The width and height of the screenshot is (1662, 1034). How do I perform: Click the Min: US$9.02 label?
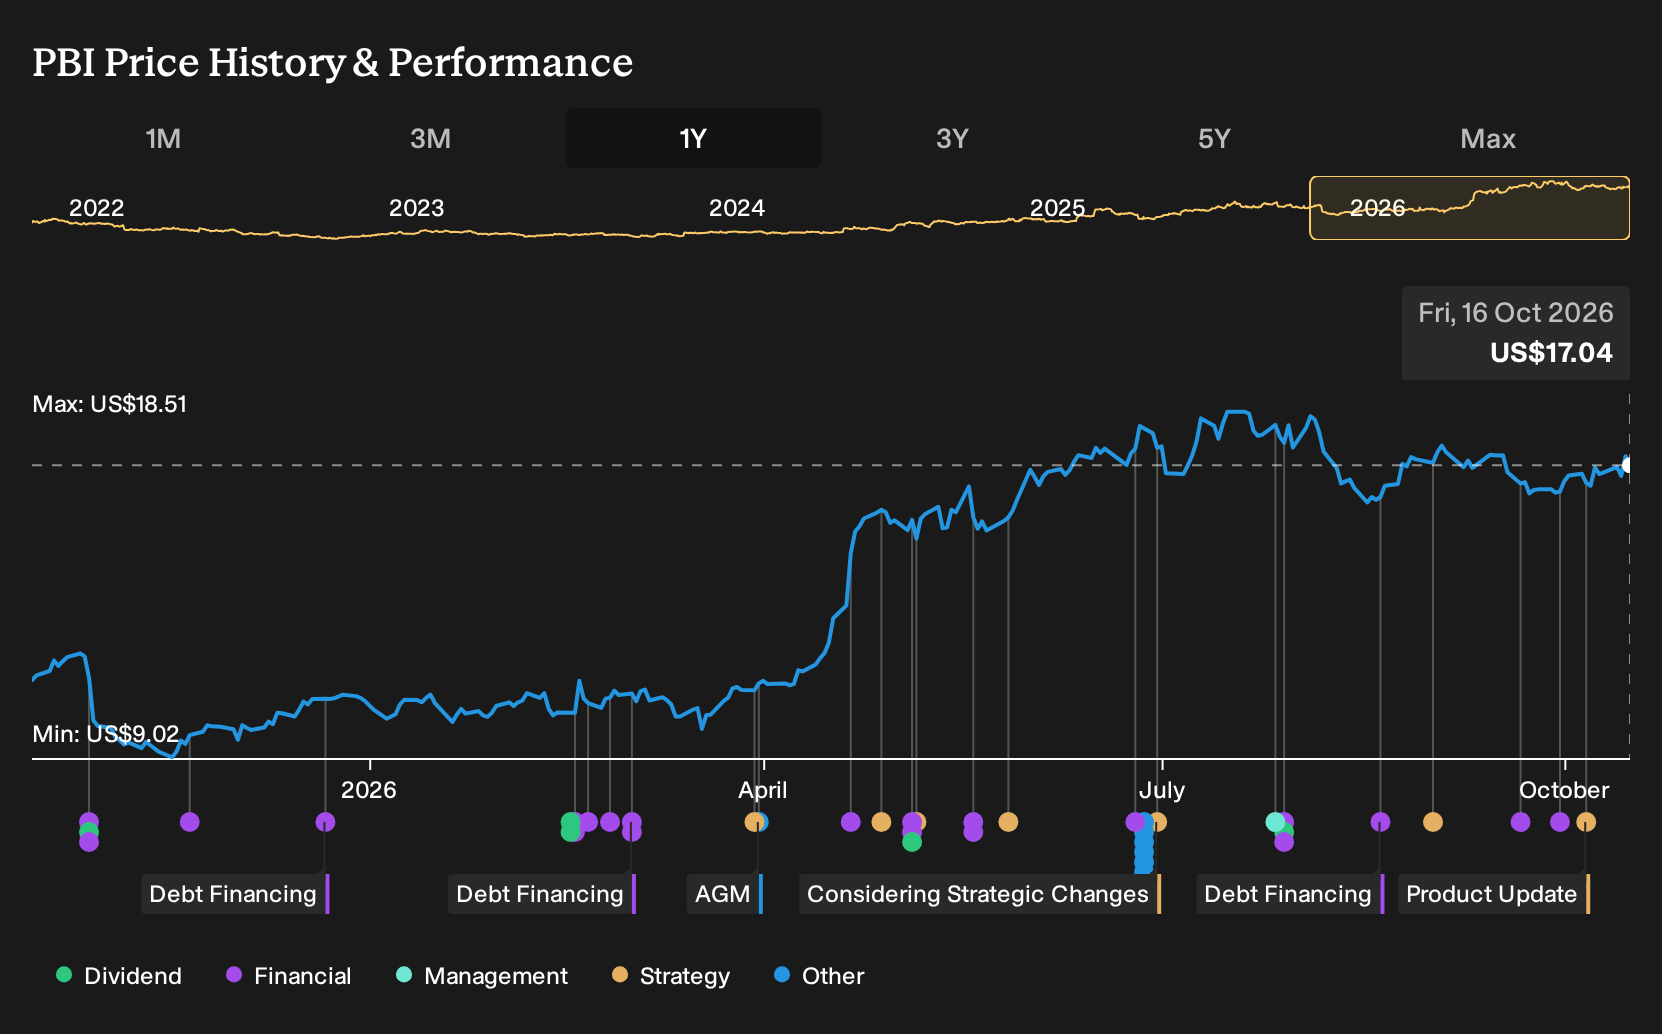[106, 734]
